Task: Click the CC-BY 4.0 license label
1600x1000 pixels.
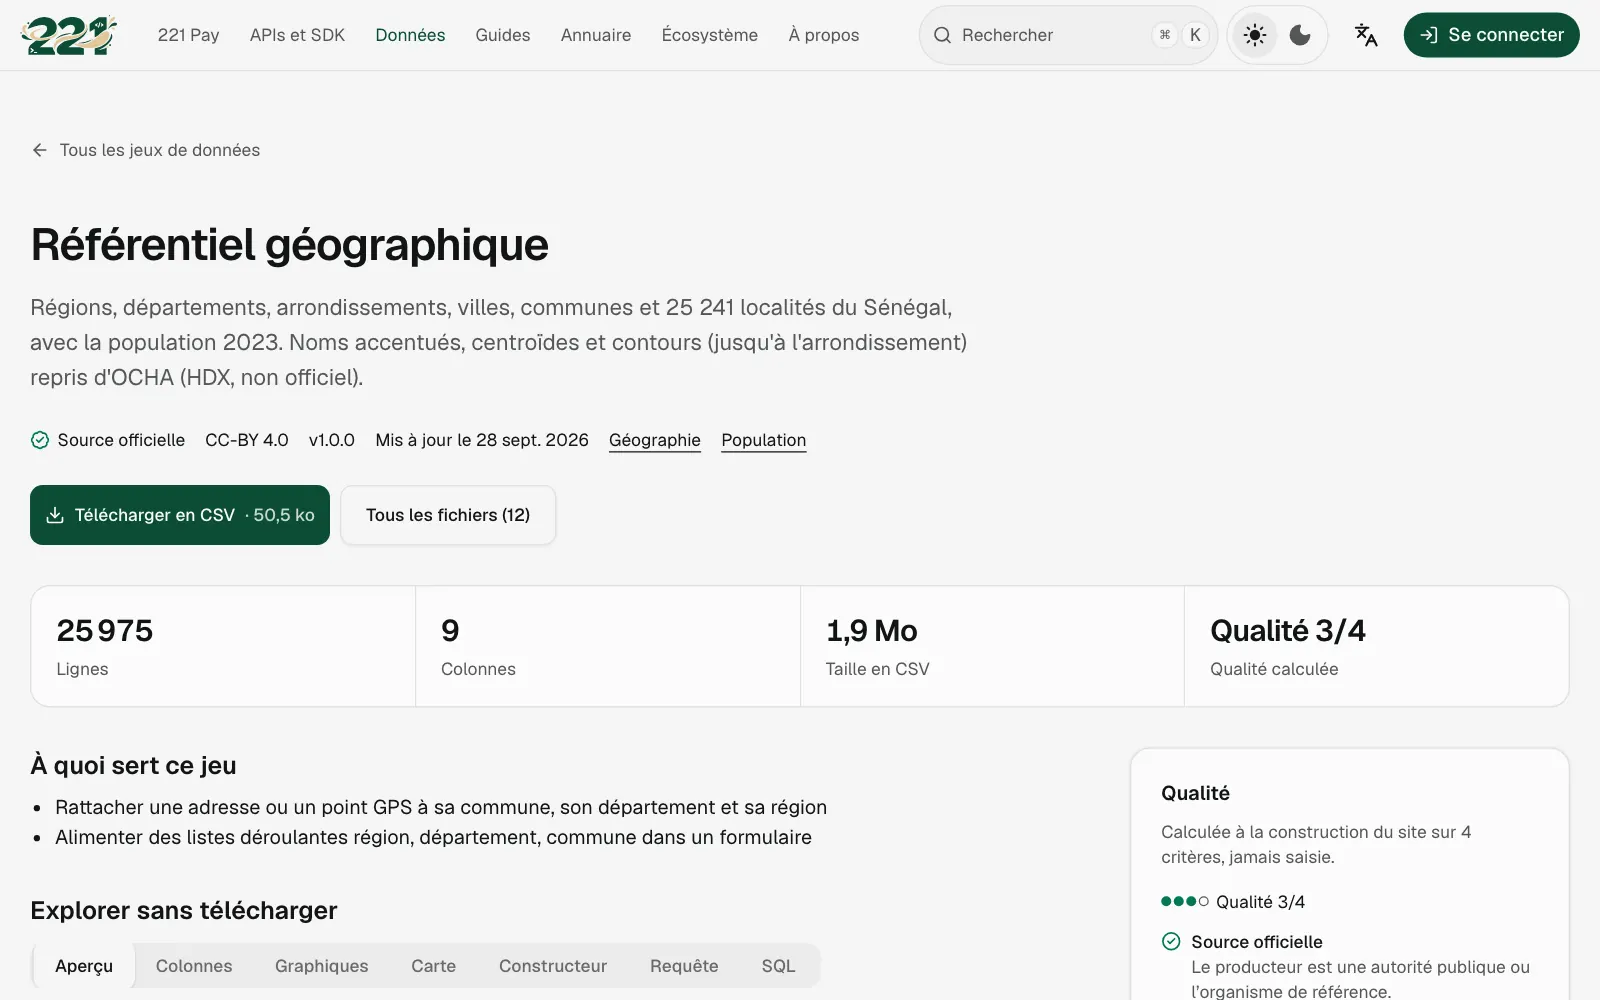Action: (247, 440)
